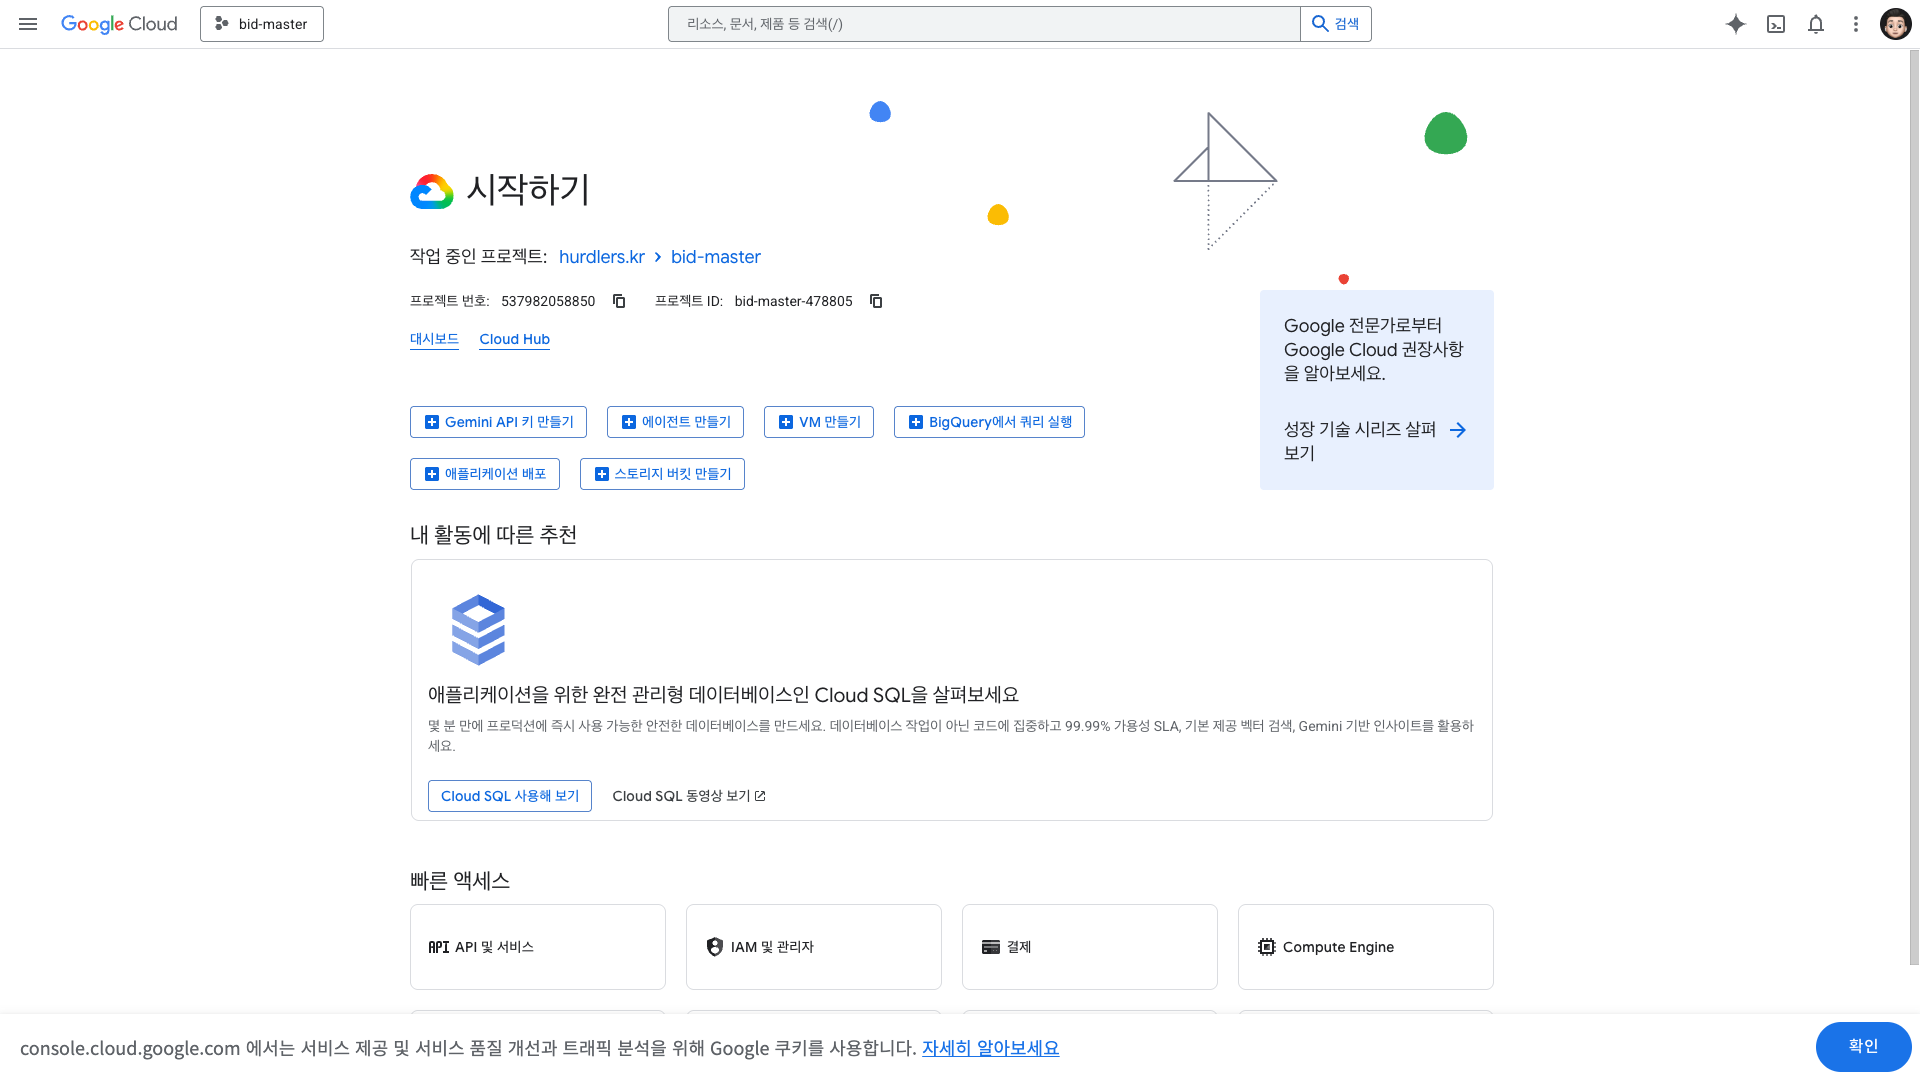
Task: Click BigQuery에서 쿼리 실행 button
Action: [989, 422]
